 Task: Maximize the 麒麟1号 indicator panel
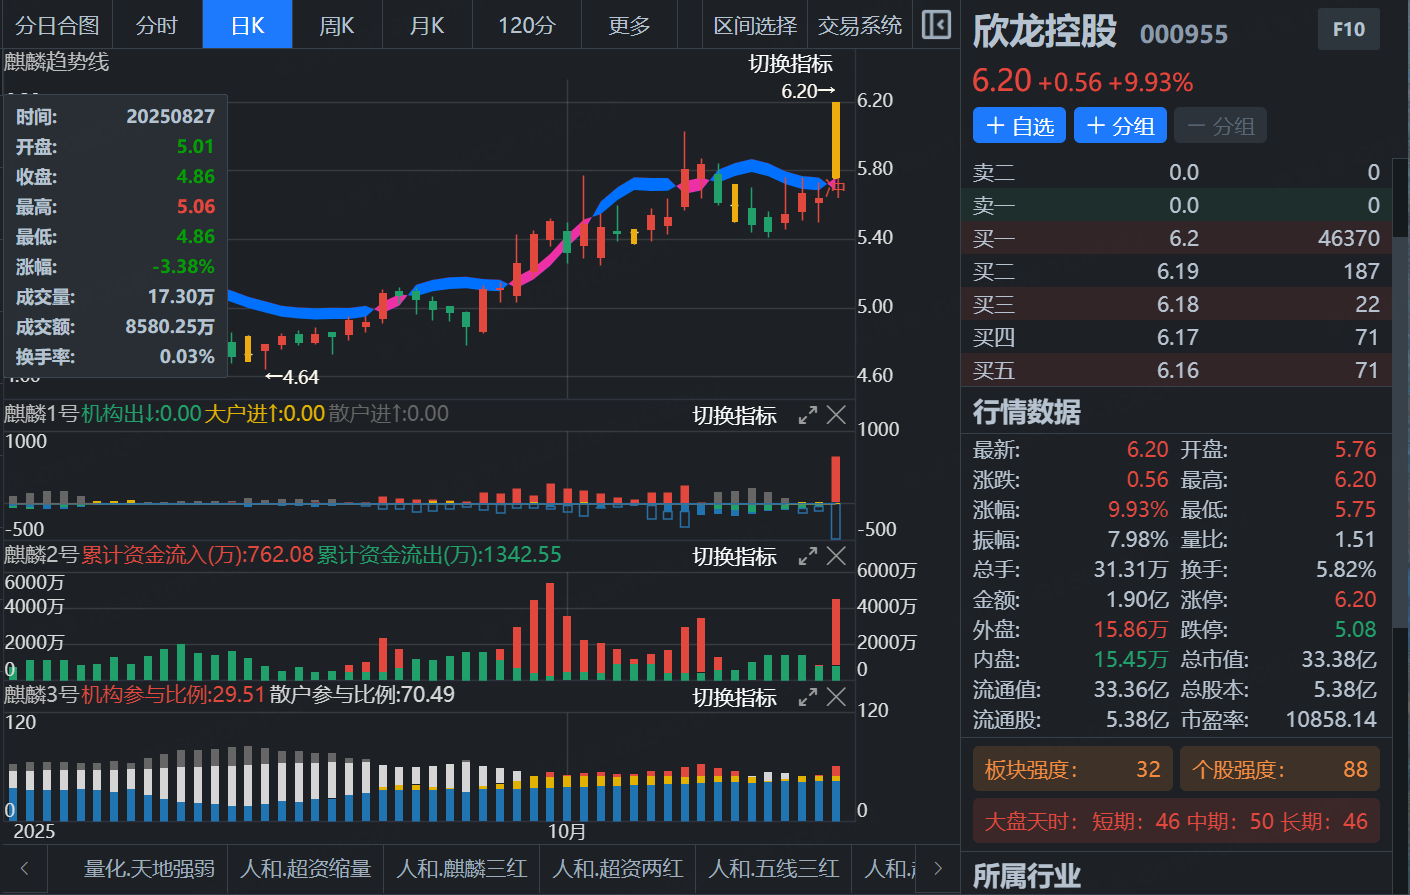click(808, 415)
